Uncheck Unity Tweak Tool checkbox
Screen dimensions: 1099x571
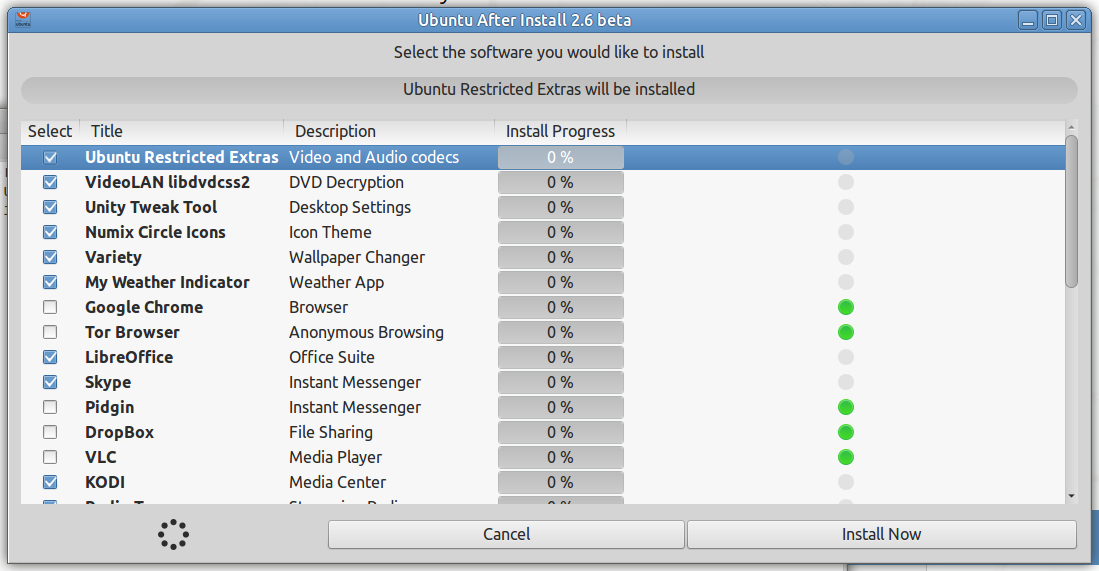coord(50,207)
